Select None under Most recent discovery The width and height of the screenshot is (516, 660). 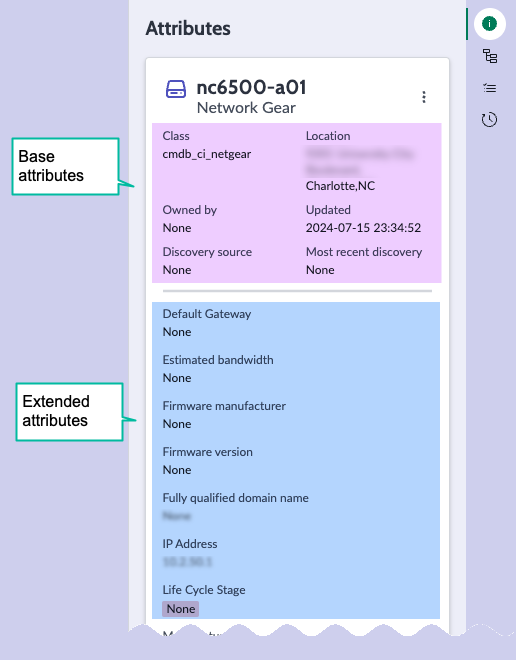(320, 270)
